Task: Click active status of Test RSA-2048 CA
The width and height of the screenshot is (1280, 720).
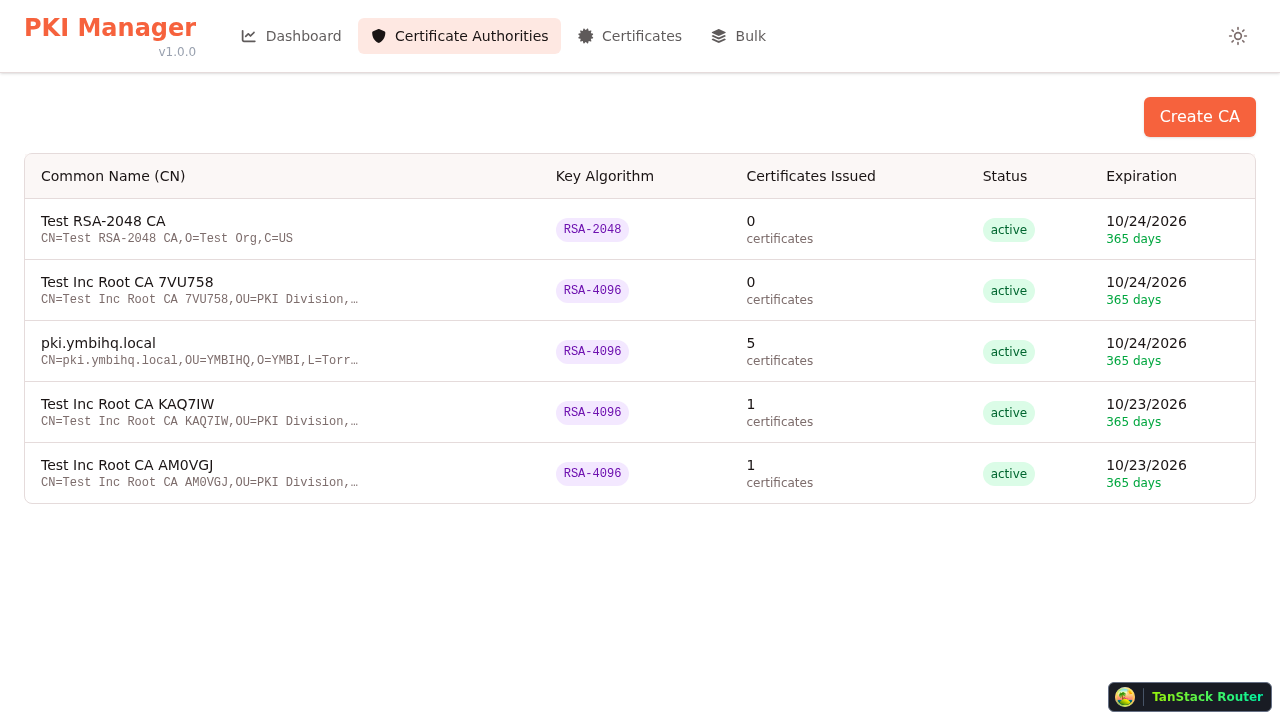Action: tap(1009, 230)
